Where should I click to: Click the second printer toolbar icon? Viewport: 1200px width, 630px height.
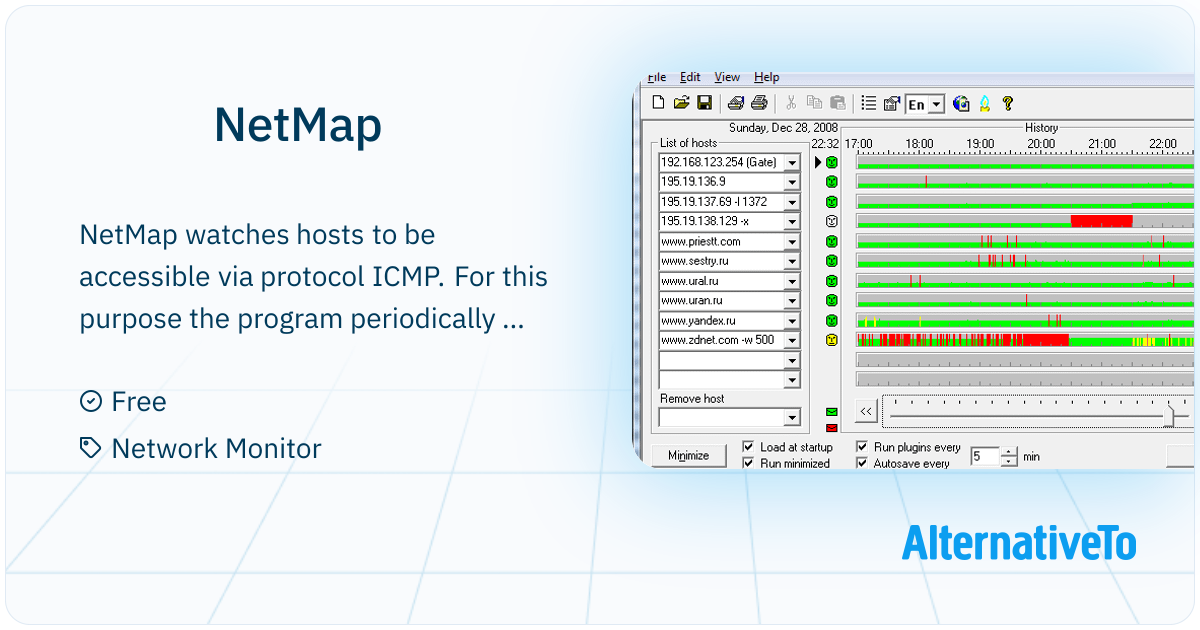(759, 103)
